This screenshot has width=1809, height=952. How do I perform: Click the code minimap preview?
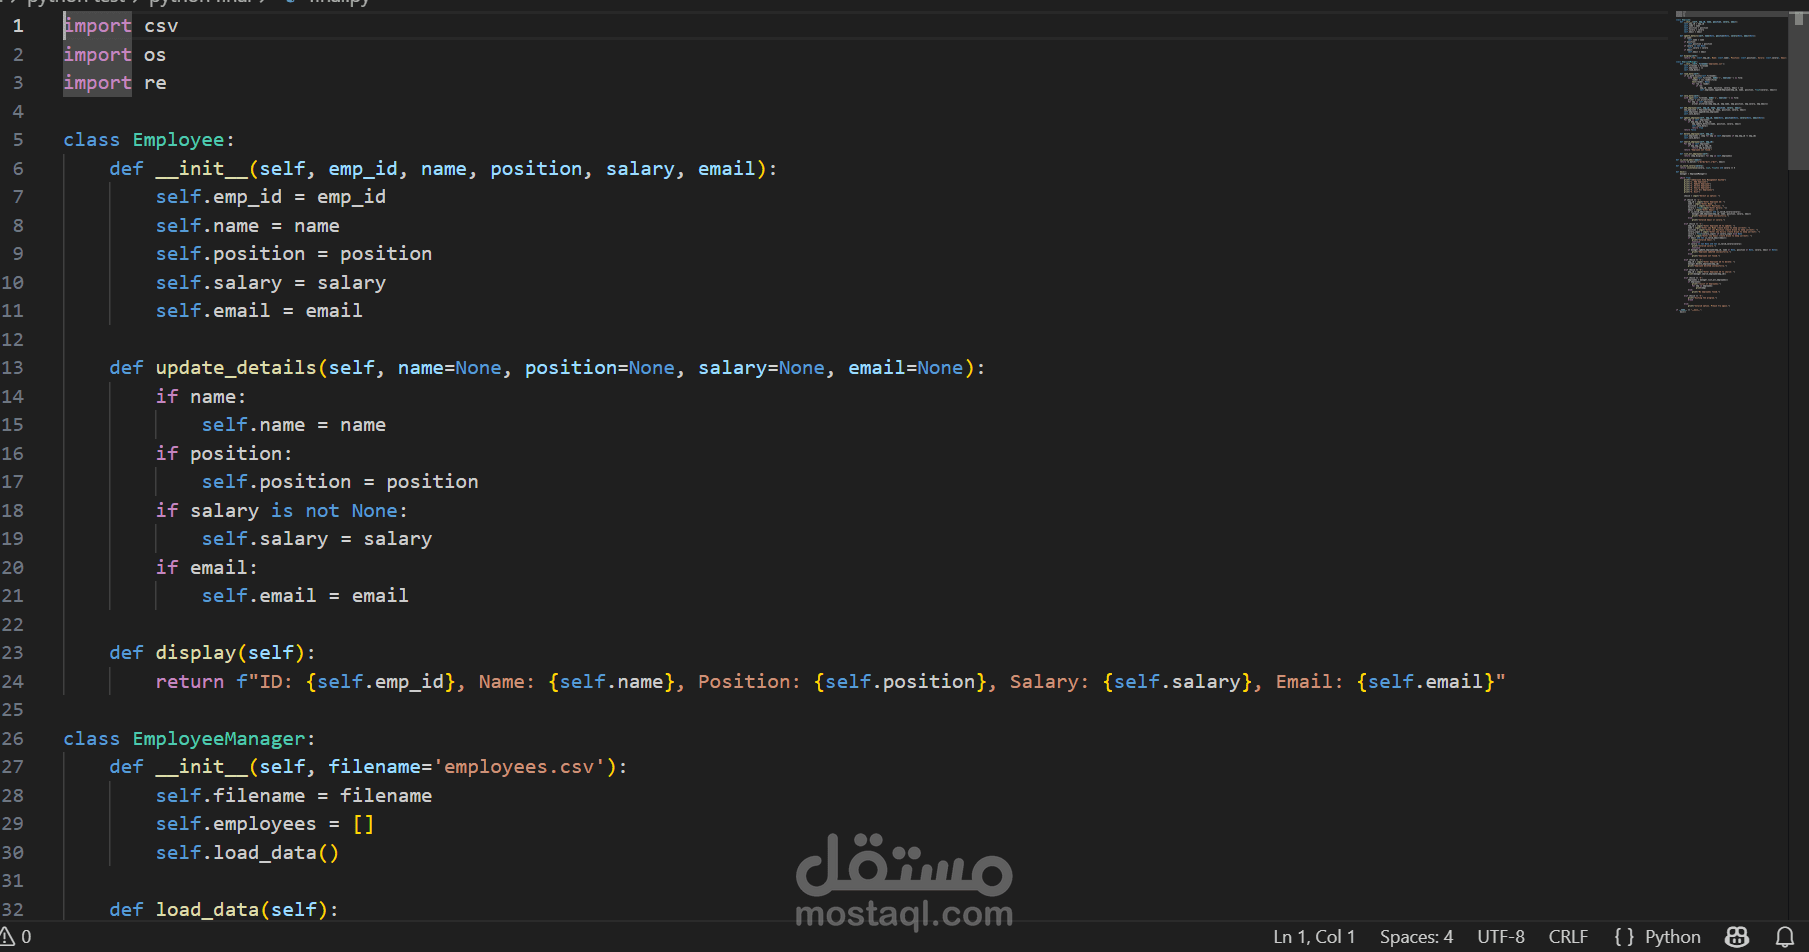coord(1731,165)
